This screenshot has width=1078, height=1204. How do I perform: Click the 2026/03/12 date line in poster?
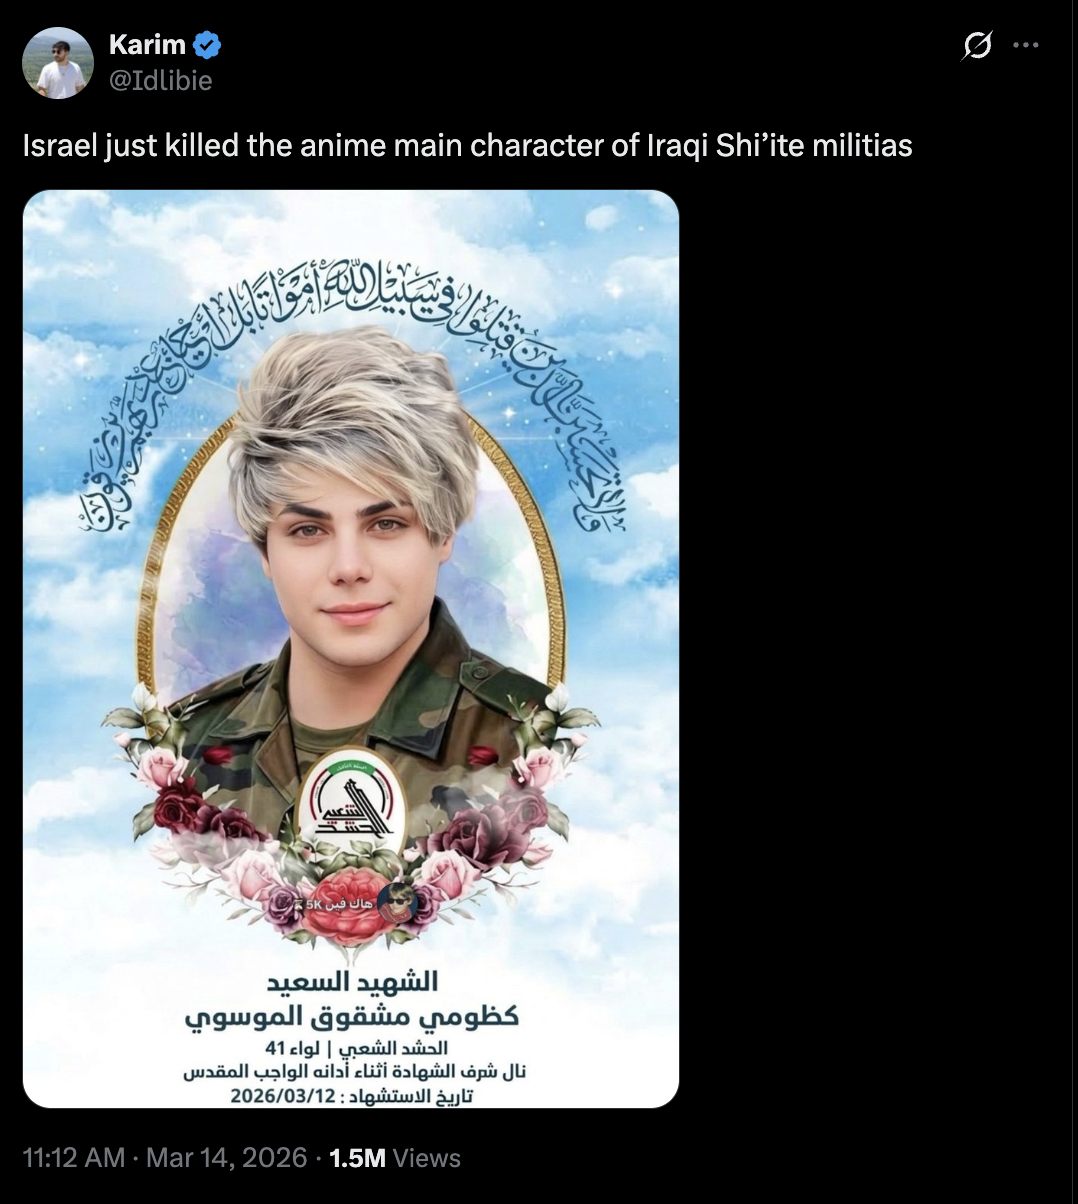tap(352, 1095)
